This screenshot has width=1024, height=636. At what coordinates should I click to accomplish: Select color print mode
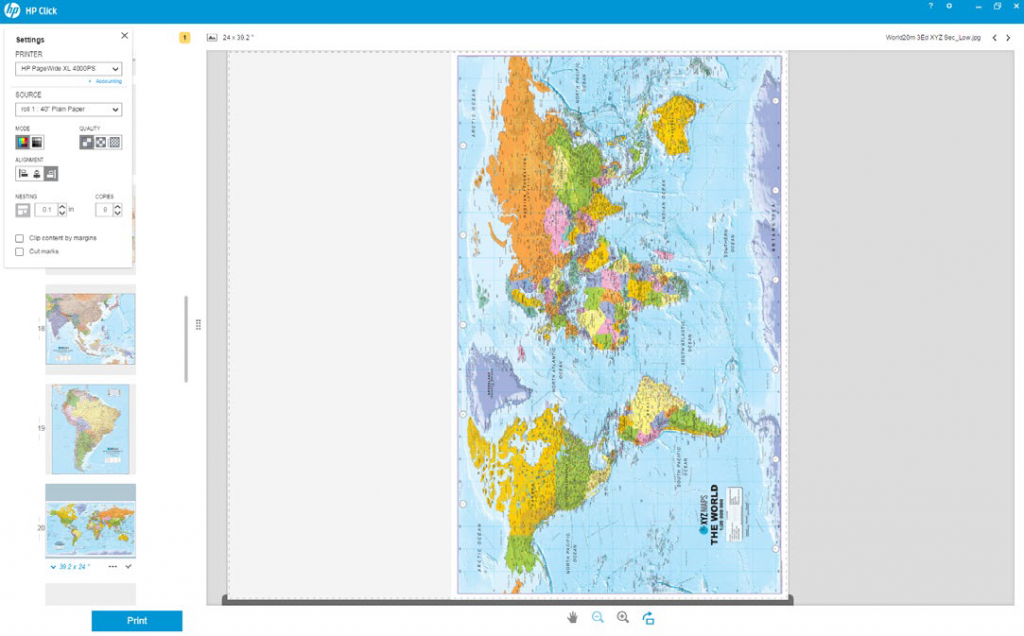23,142
